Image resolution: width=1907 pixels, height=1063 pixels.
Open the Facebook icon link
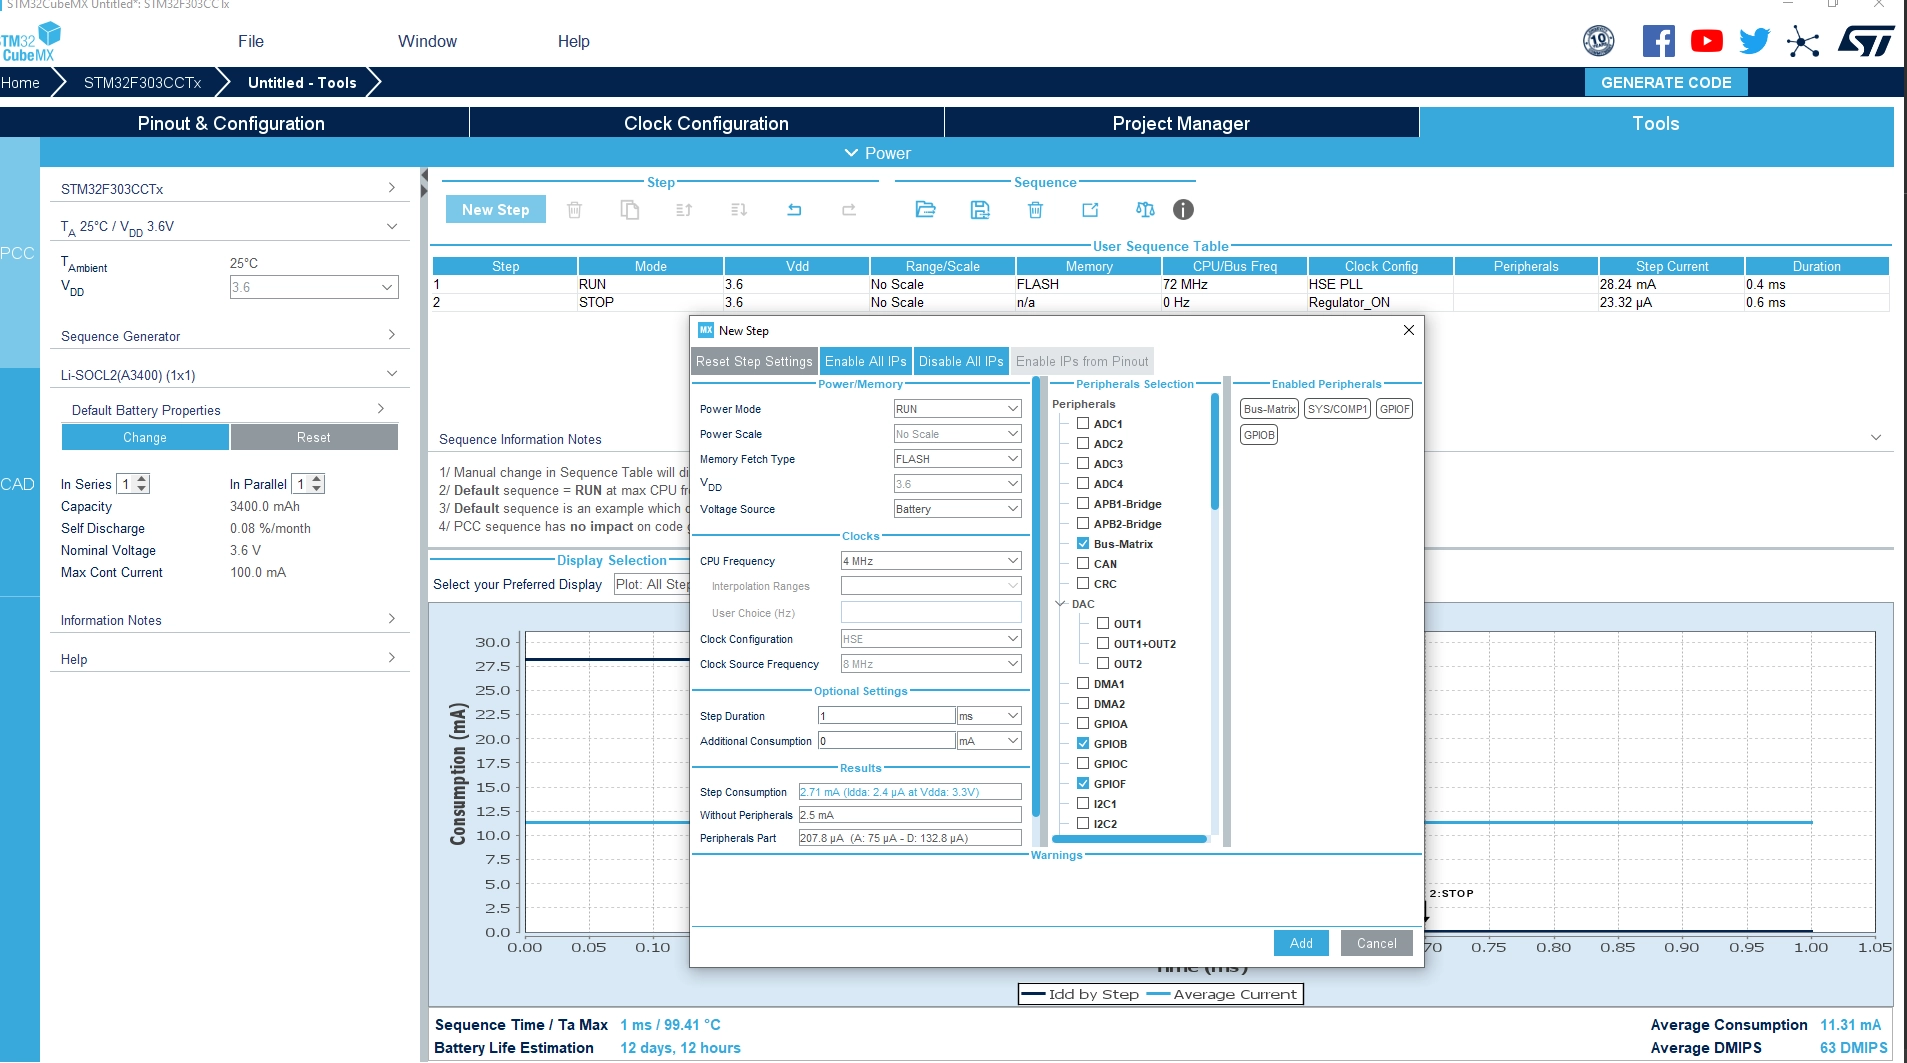(1658, 41)
